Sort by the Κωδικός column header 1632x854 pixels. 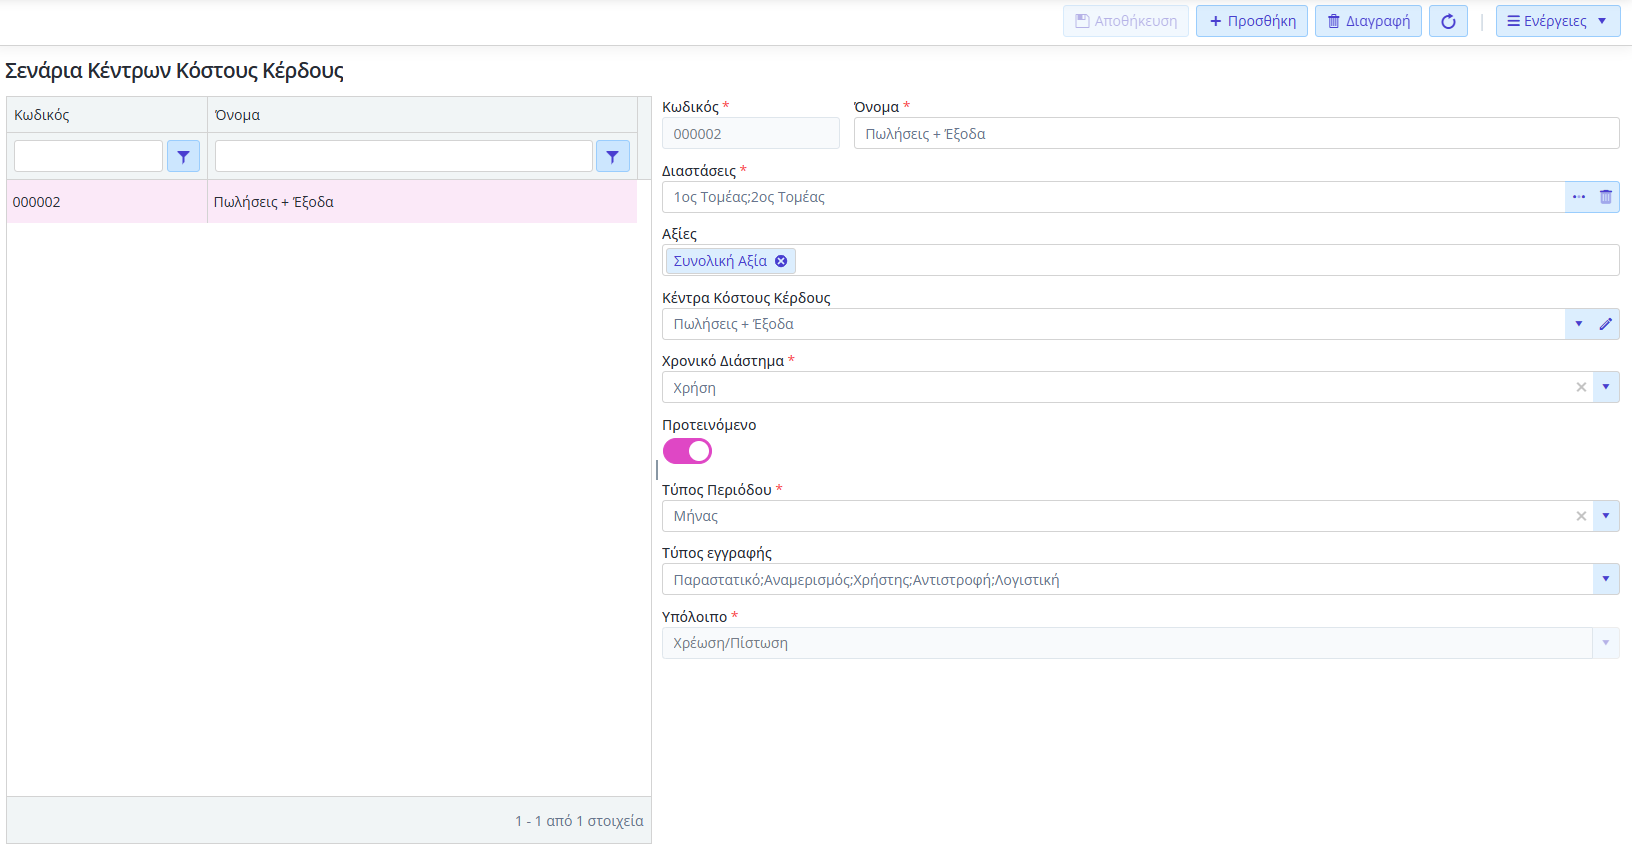tap(42, 115)
